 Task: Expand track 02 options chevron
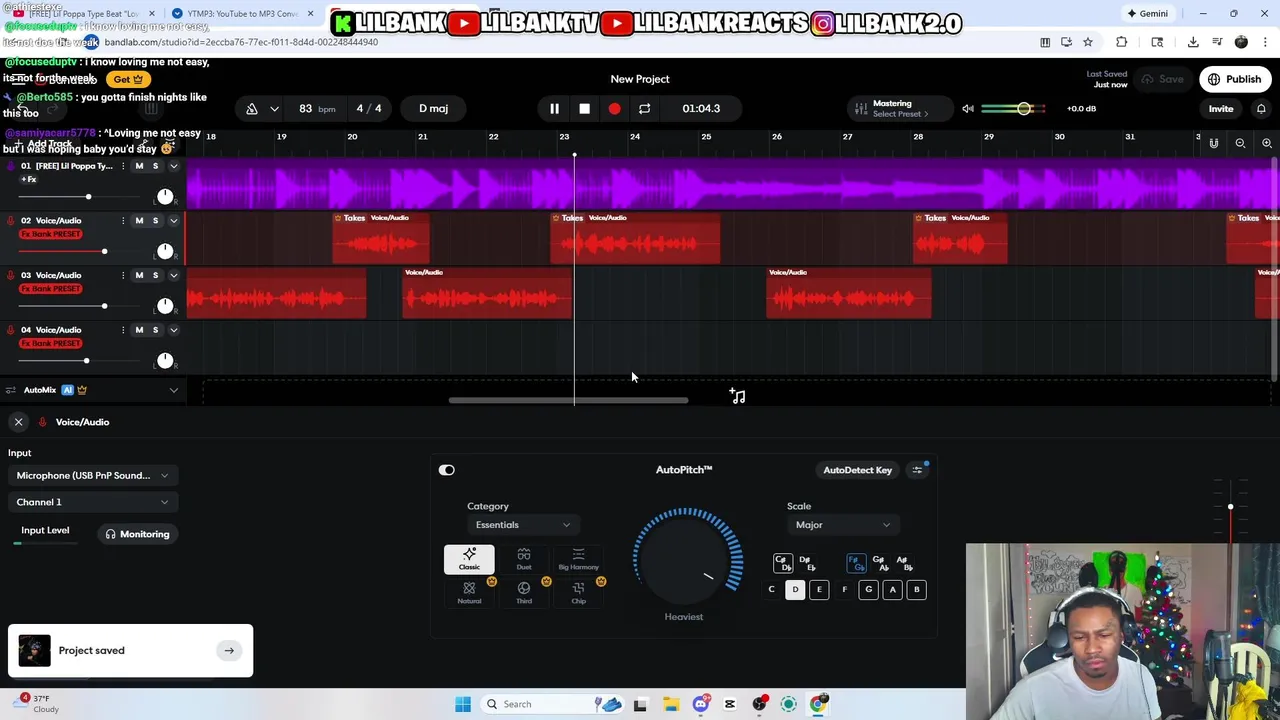173,220
